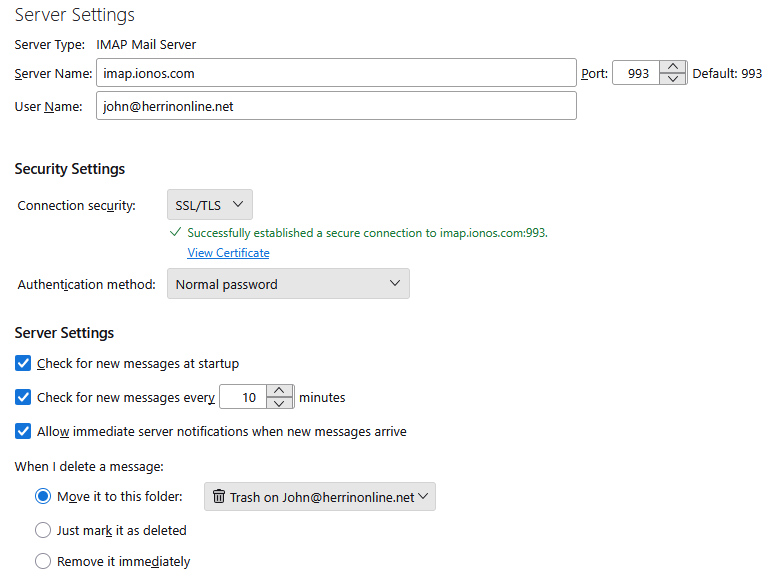Click the Server Name input field
Viewport: 781px width, 574px height.
point(336,74)
